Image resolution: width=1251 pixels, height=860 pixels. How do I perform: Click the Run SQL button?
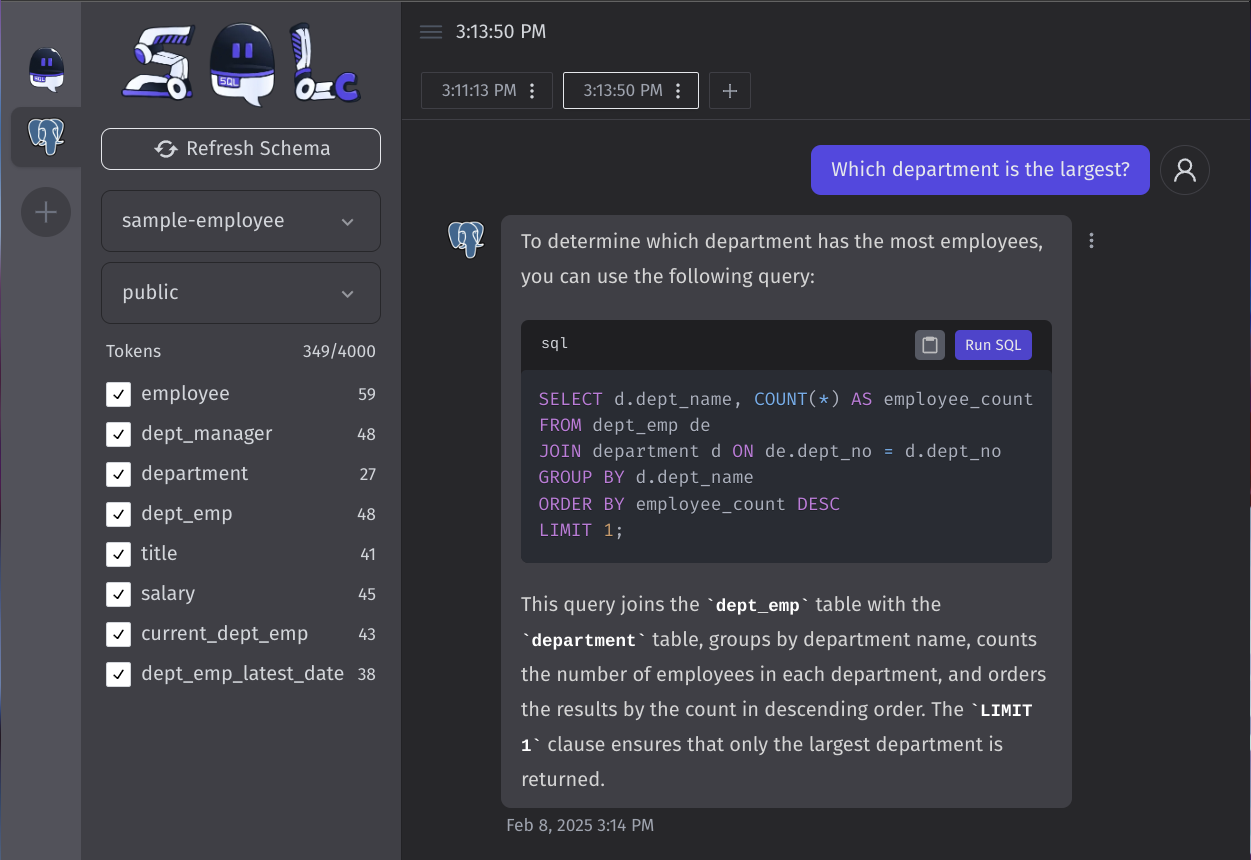click(992, 344)
